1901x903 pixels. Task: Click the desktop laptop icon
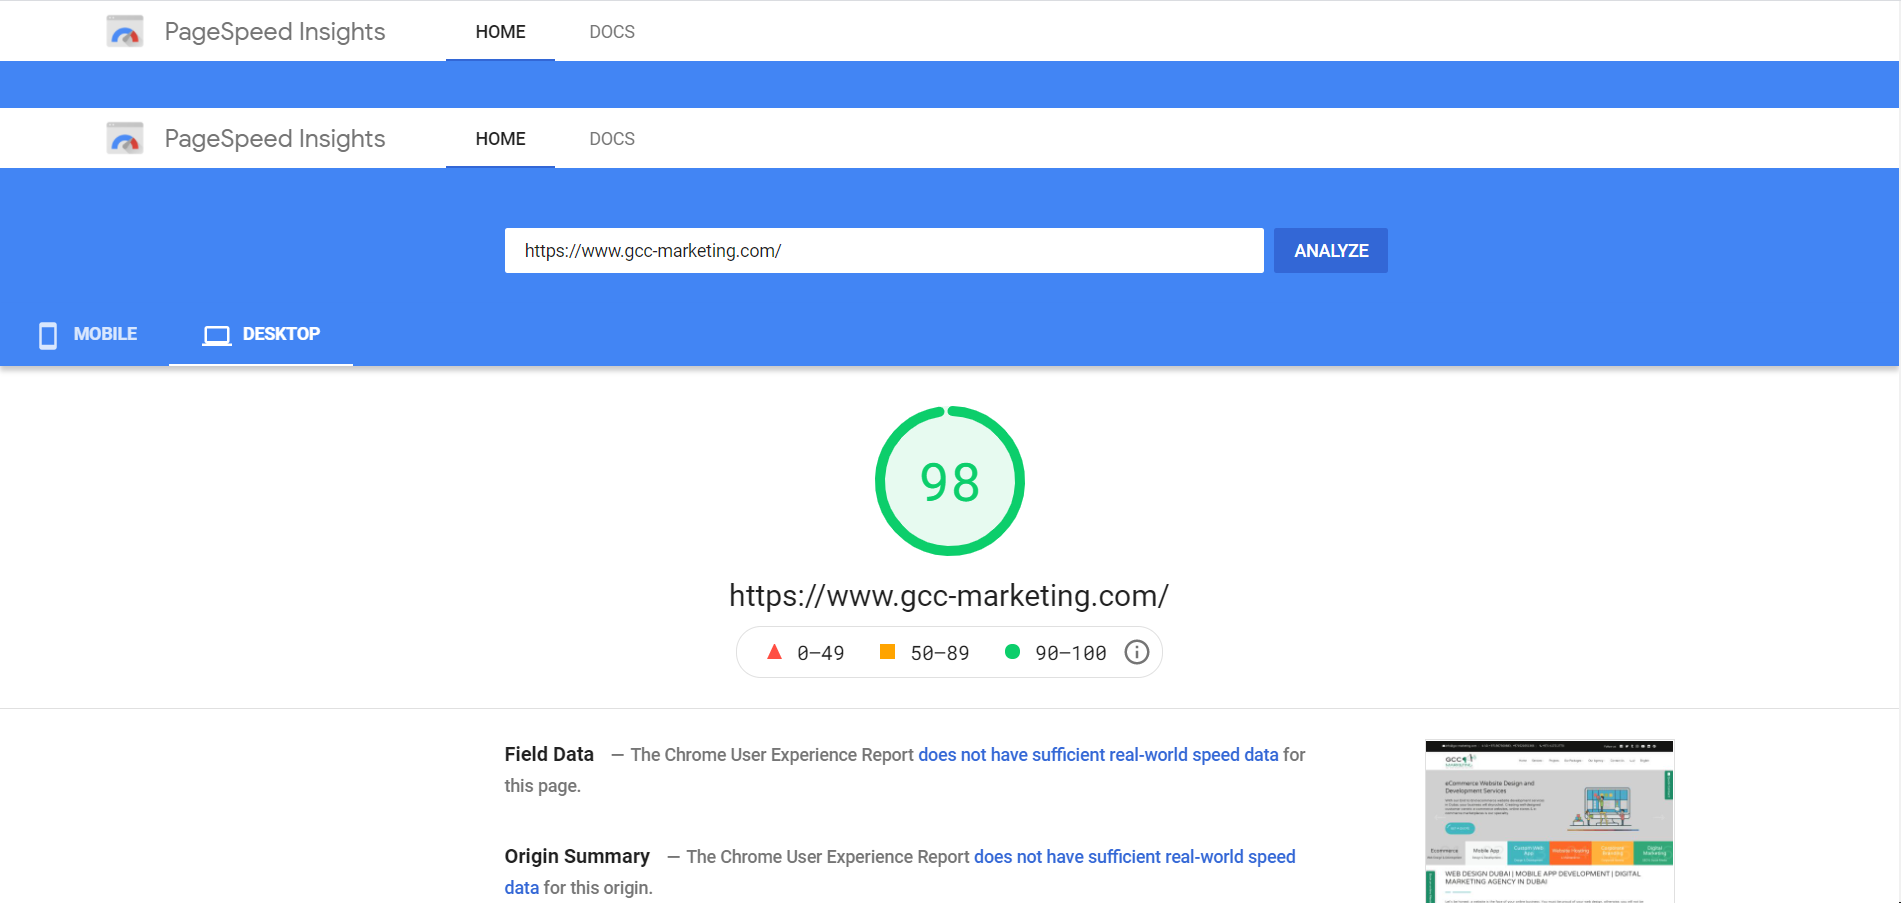(x=217, y=335)
